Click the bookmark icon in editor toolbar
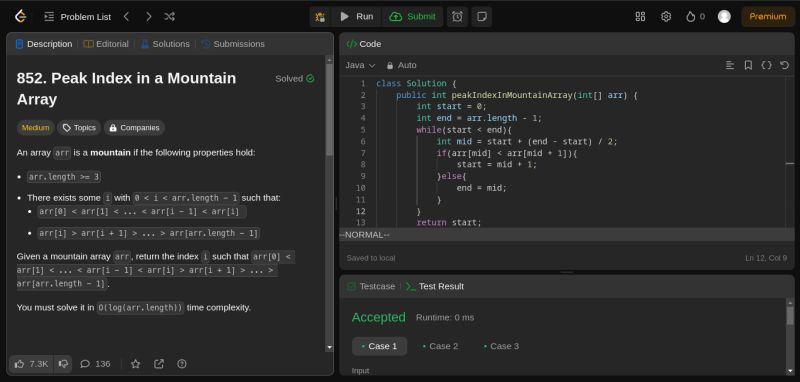Screen dimensions: 800x382 748,65
